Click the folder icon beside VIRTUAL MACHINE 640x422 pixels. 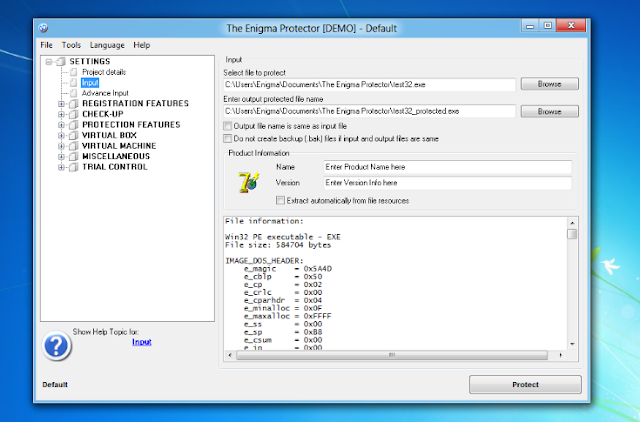pyautogui.click(x=73, y=146)
